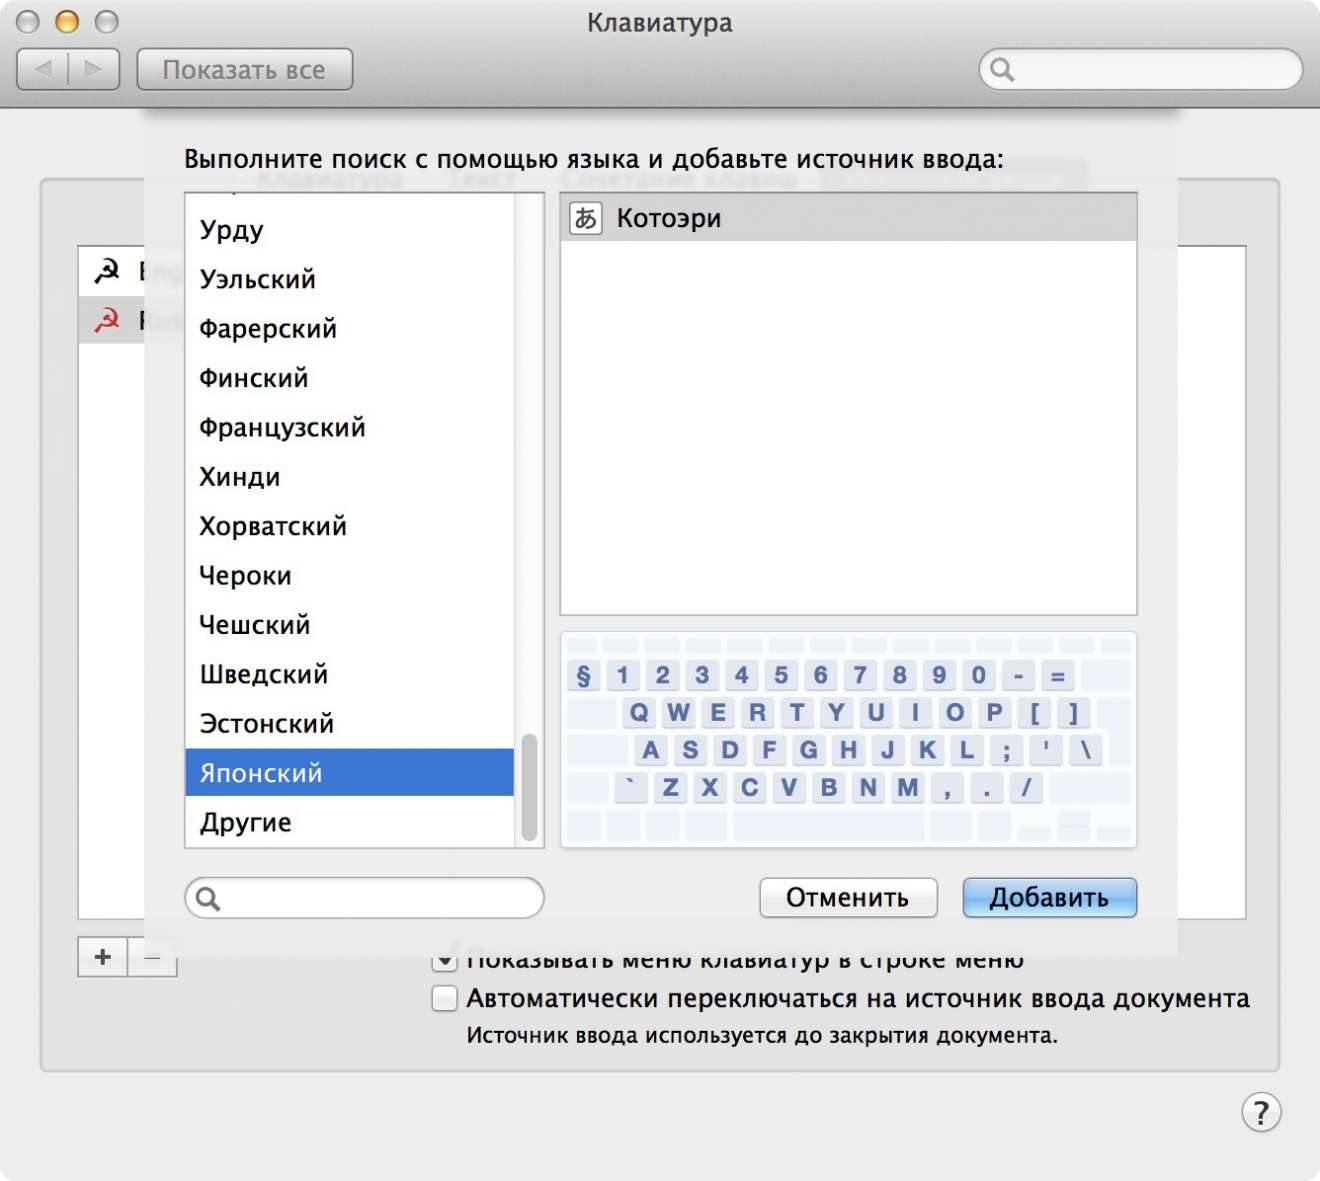The width and height of the screenshot is (1320, 1181).
Task: Select Другие in language list
Action: (x=349, y=822)
